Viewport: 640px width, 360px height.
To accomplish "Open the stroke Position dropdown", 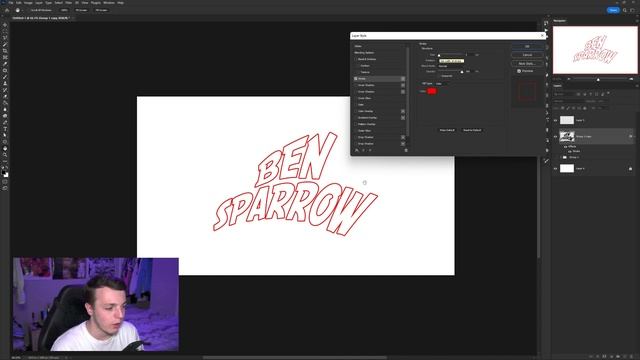I will pos(451,61).
